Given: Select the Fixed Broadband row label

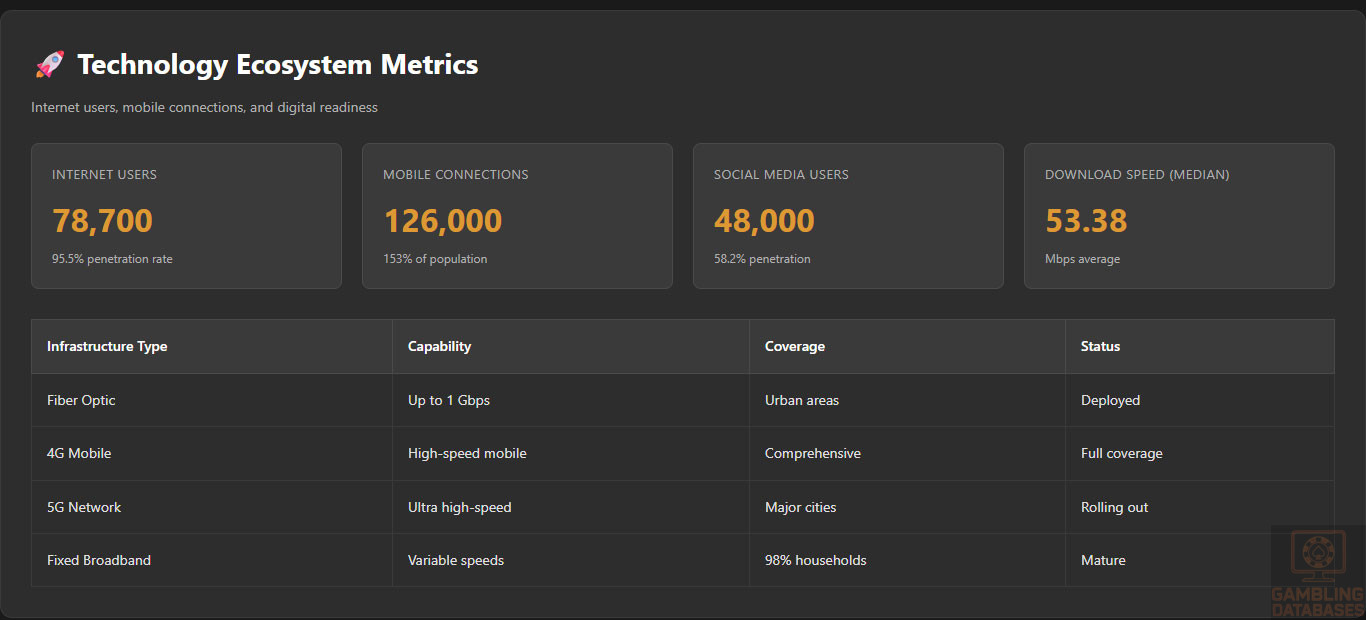Looking at the screenshot, I should [99, 561].
